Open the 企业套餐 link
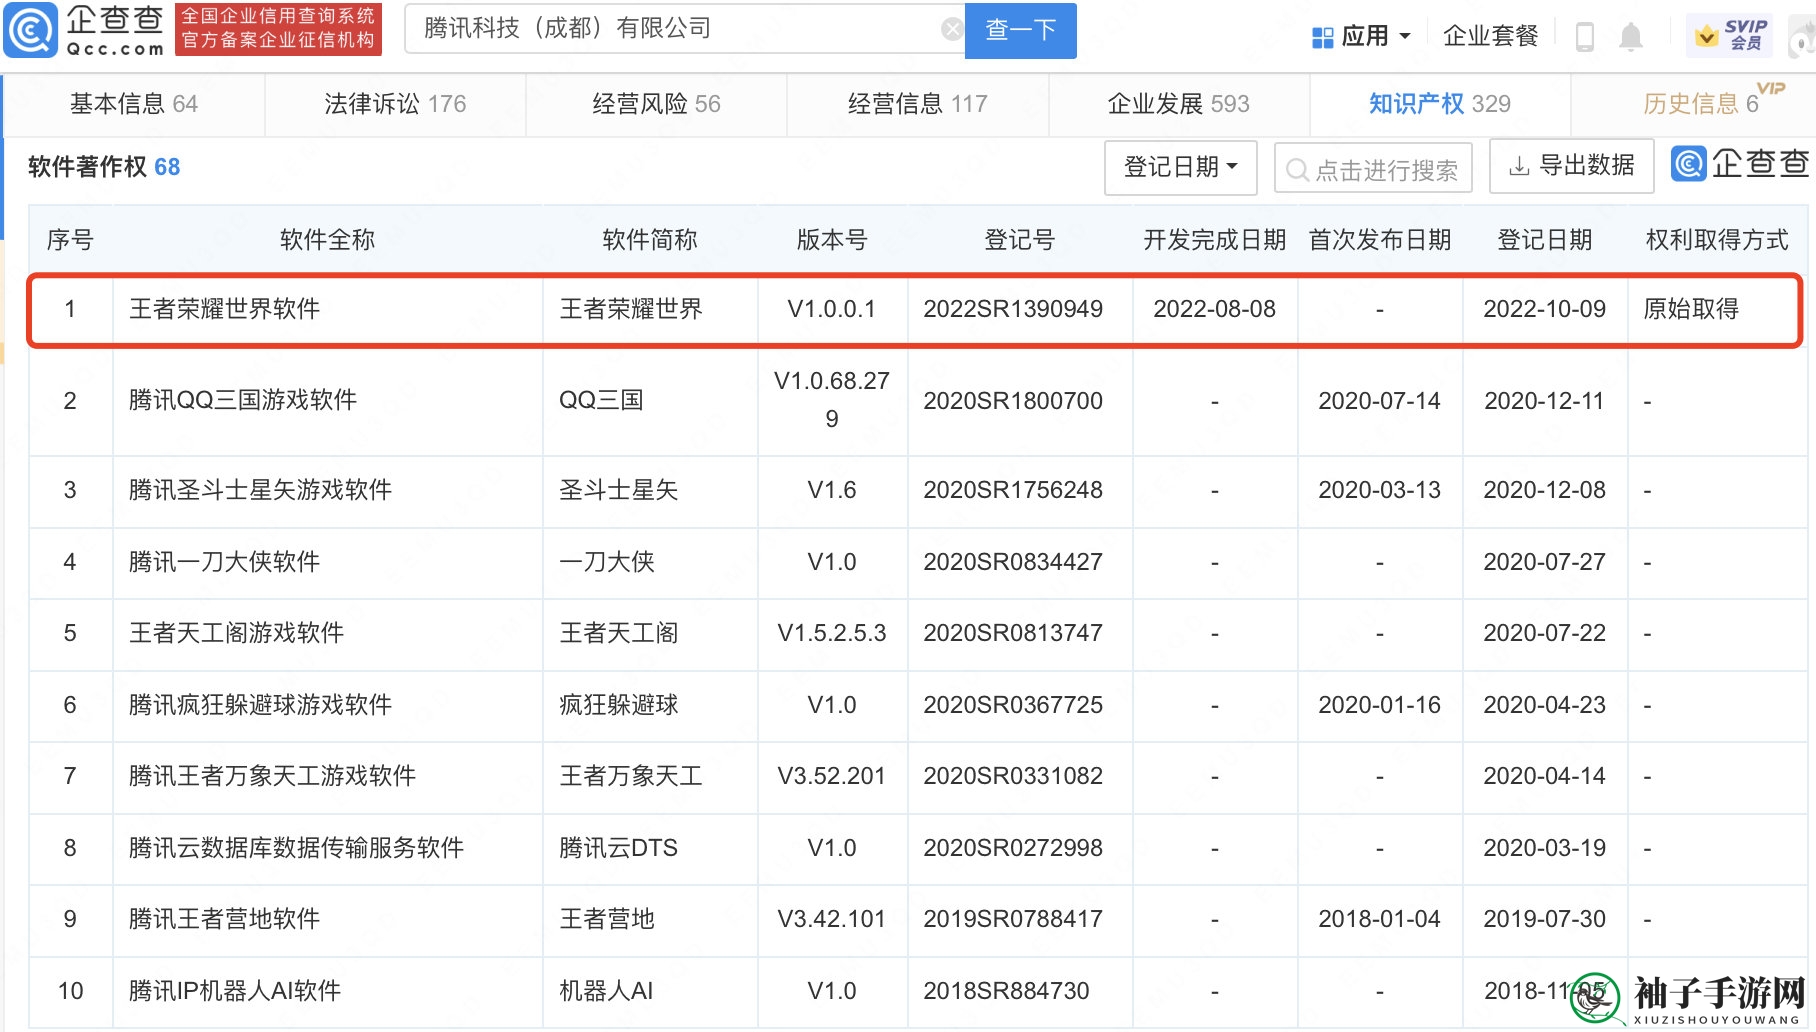The height and width of the screenshot is (1032, 1816). coord(1490,36)
